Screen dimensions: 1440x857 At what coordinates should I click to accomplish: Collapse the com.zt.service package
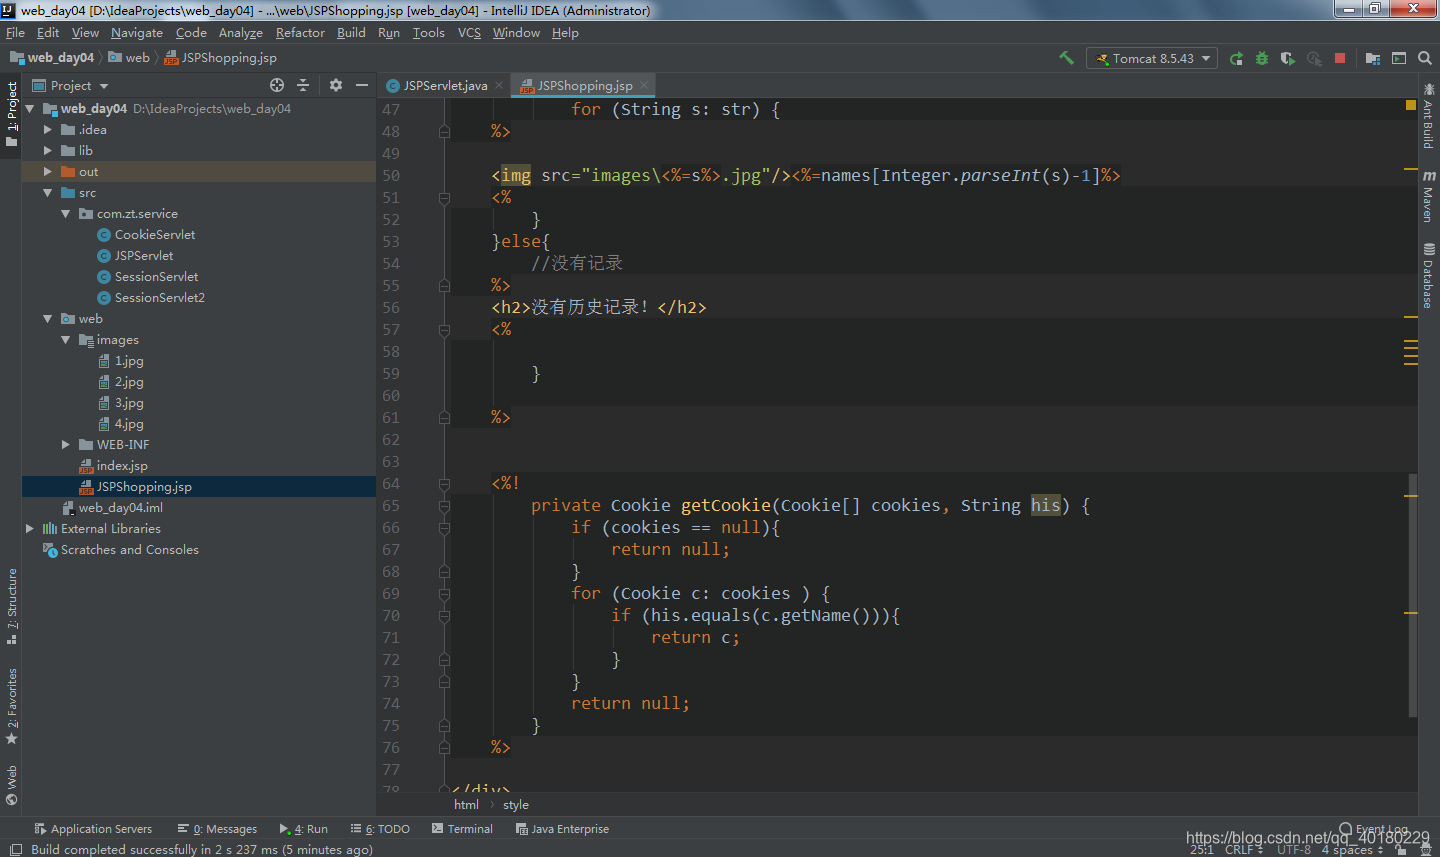pyautogui.click(x=65, y=213)
